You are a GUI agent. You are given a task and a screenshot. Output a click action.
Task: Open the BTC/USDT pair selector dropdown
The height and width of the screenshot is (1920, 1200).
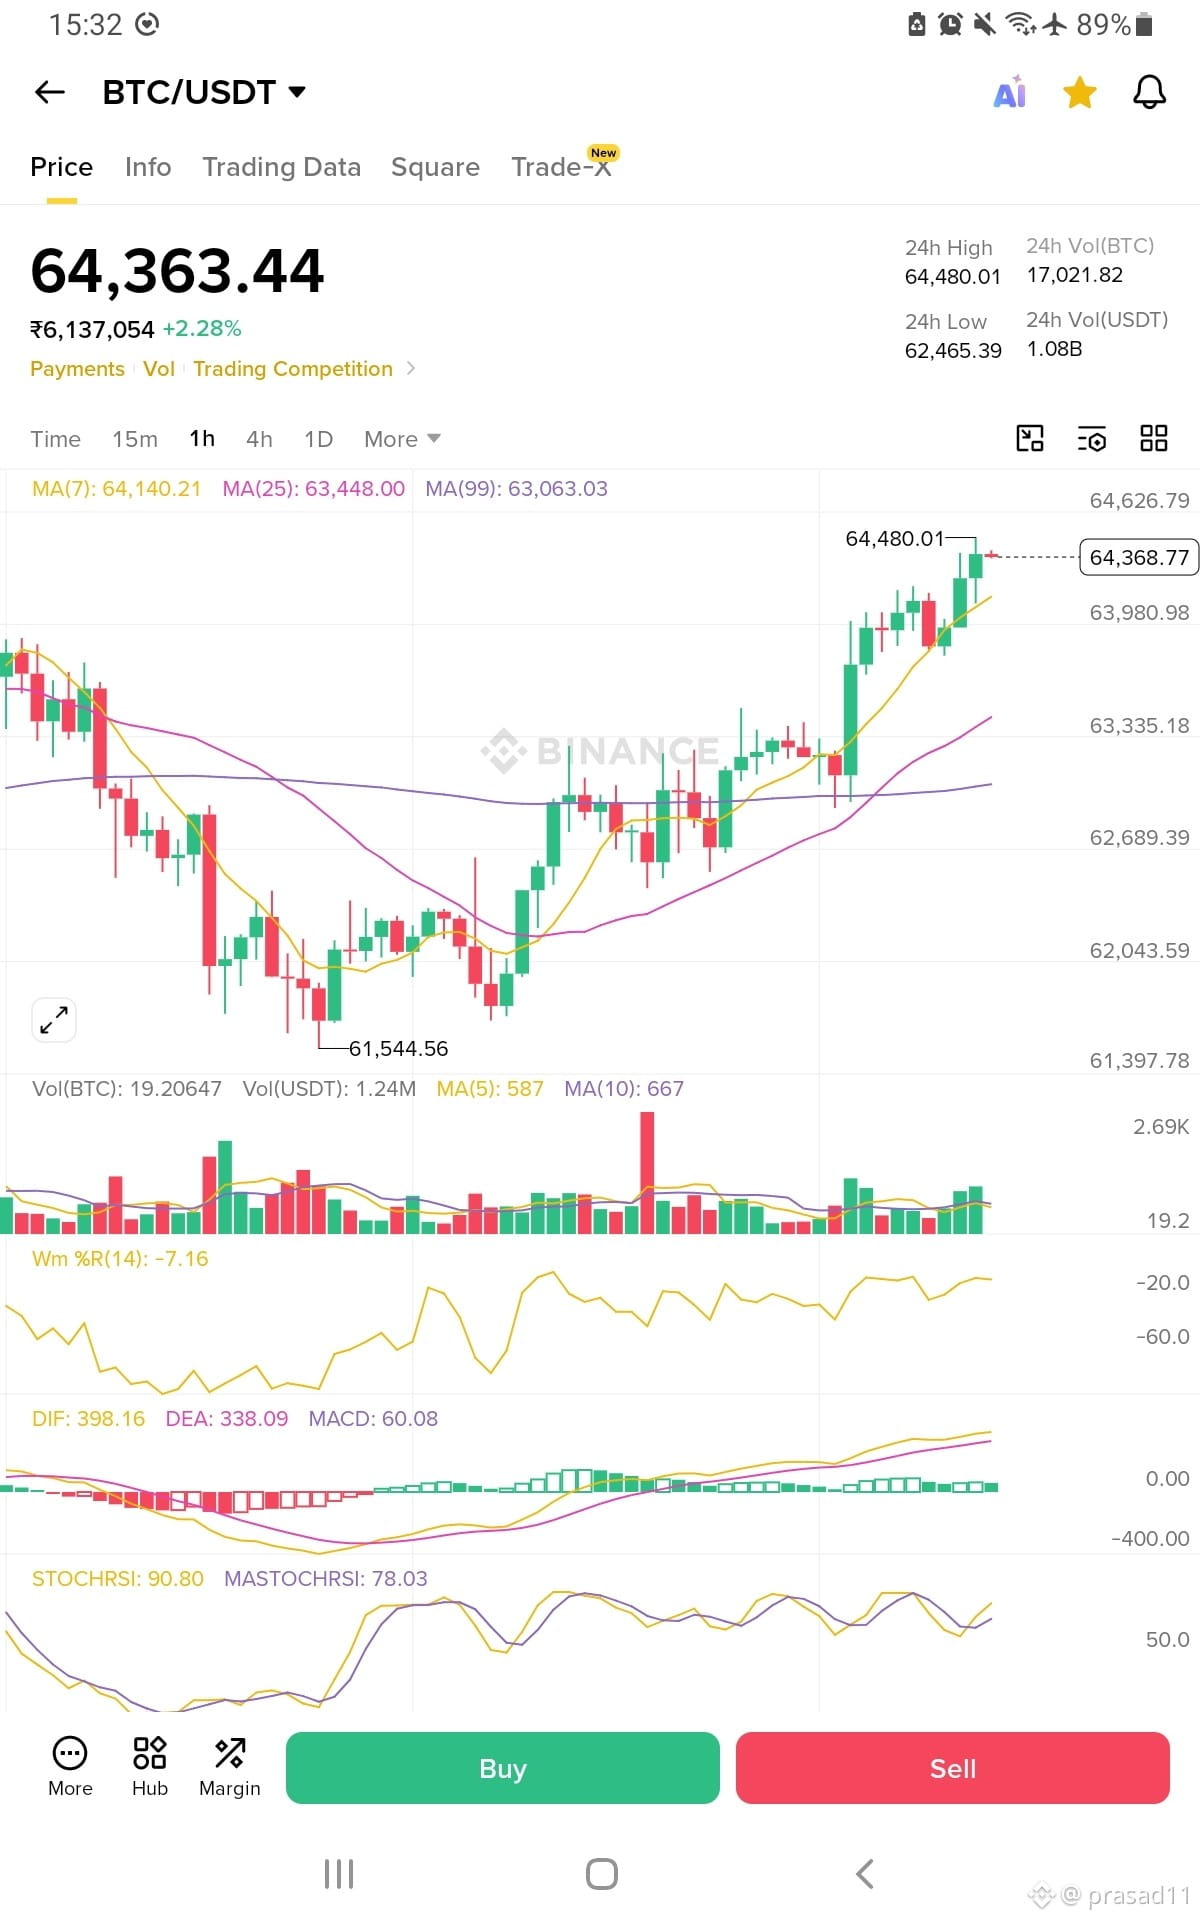[x=204, y=92]
